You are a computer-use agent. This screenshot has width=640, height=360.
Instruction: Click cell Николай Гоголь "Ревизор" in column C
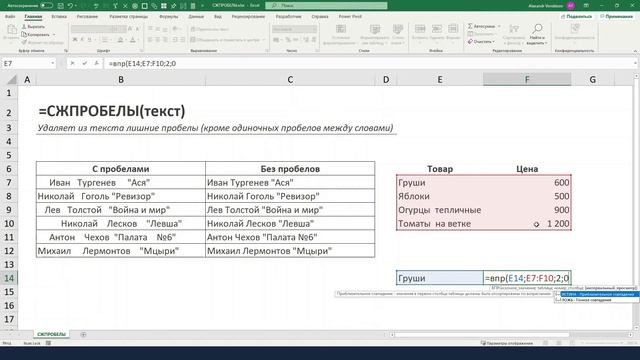pos(290,196)
